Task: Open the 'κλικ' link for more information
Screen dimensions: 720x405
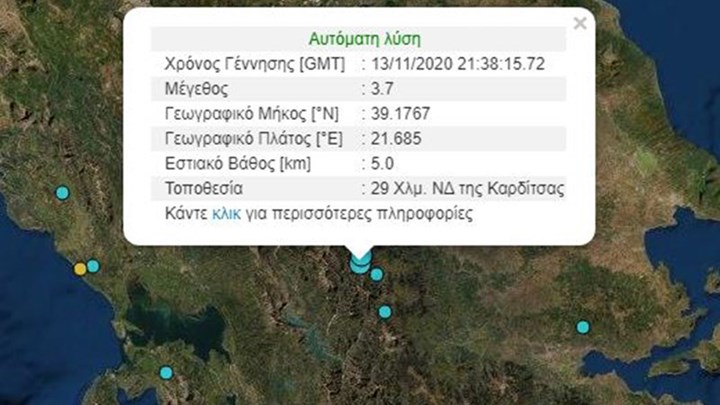Action: [226, 214]
